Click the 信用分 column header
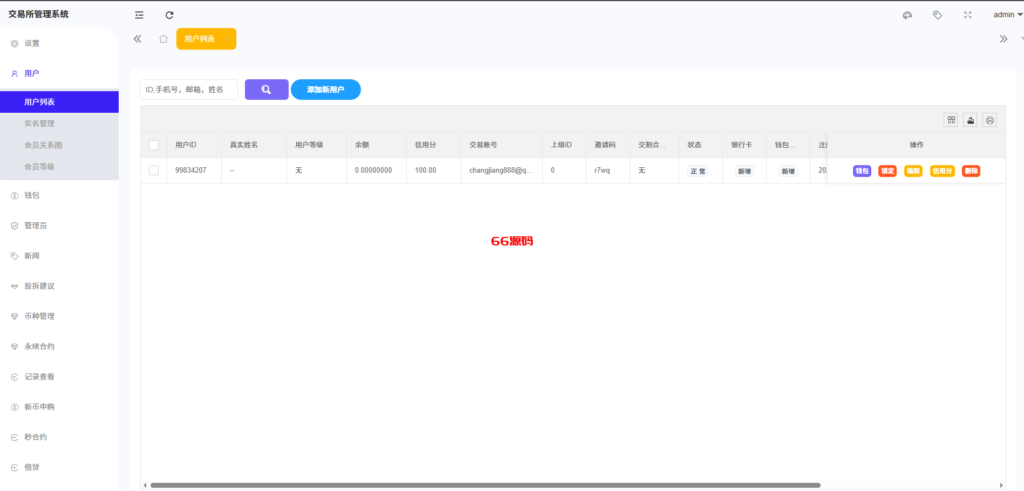This screenshot has height=491, width=1024. click(434, 145)
